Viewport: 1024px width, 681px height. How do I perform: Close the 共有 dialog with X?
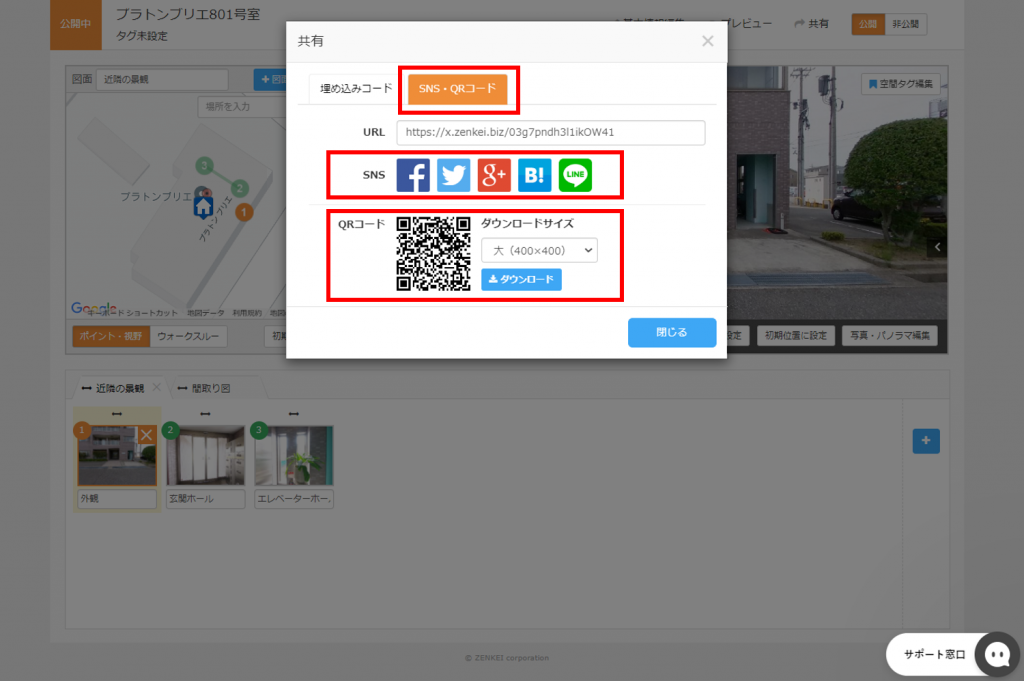point(707,41)
